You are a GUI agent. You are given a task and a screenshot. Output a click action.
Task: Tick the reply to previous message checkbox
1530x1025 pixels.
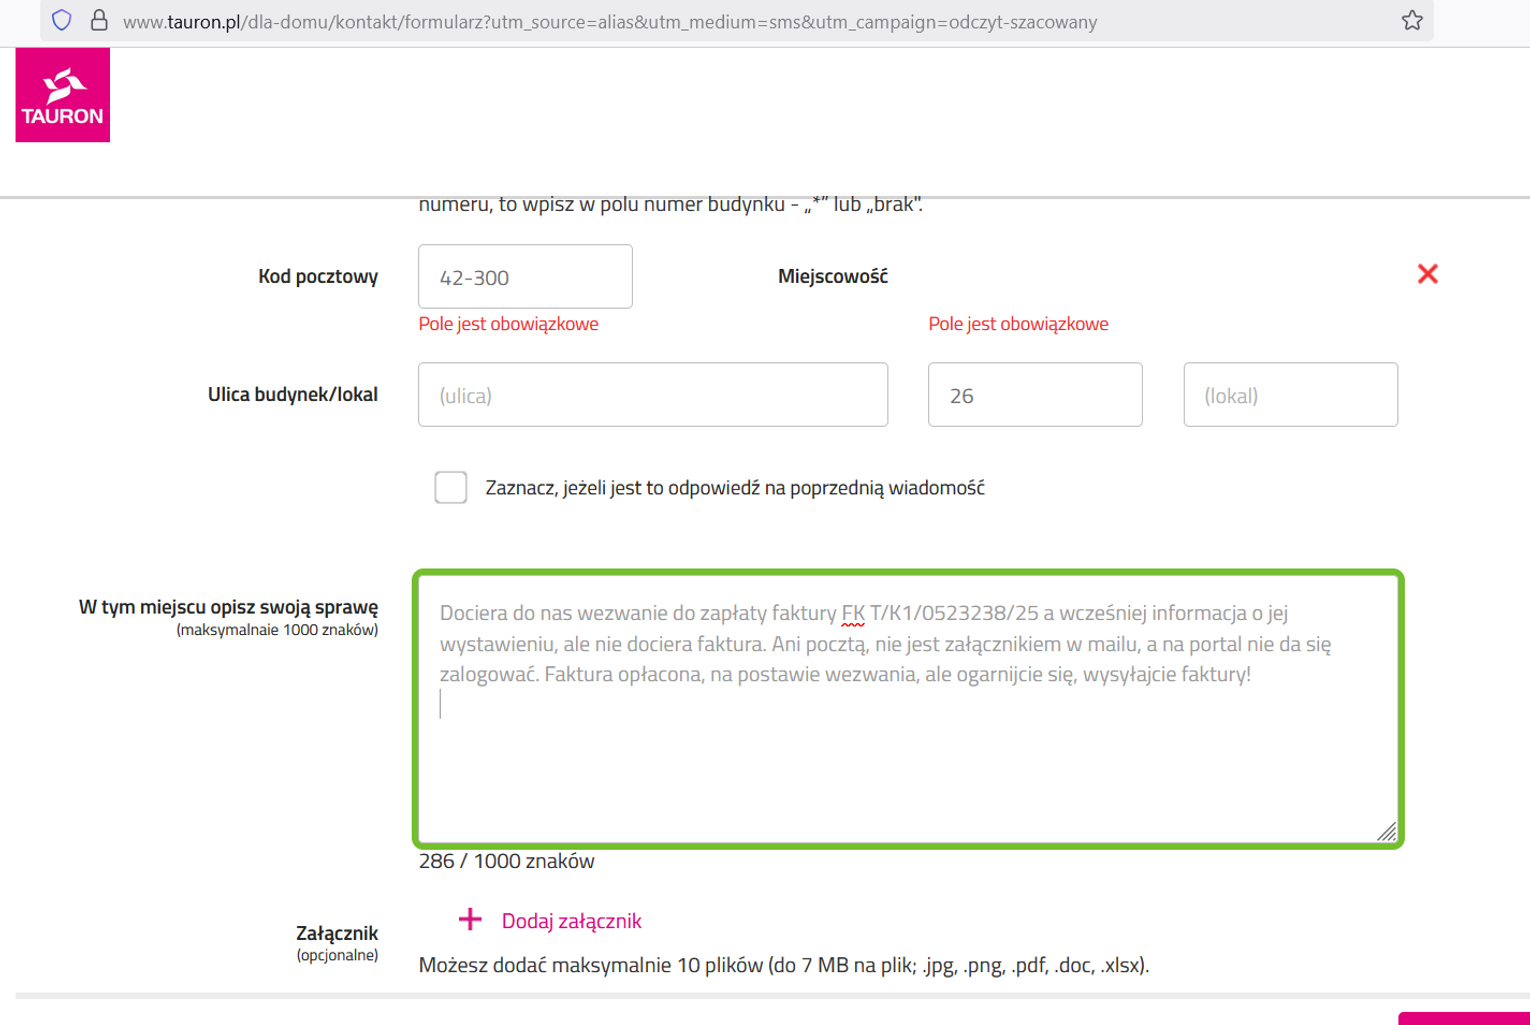tap(451, 487)
